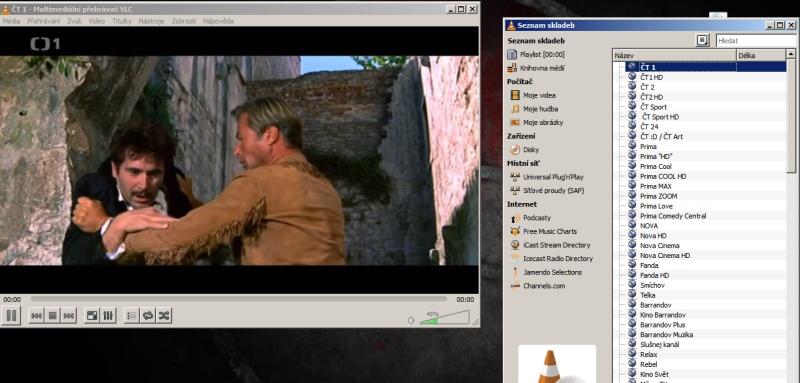Open the Nástroje menu
The width and height of the screenshot is (800, 383).
pos(151,21)
